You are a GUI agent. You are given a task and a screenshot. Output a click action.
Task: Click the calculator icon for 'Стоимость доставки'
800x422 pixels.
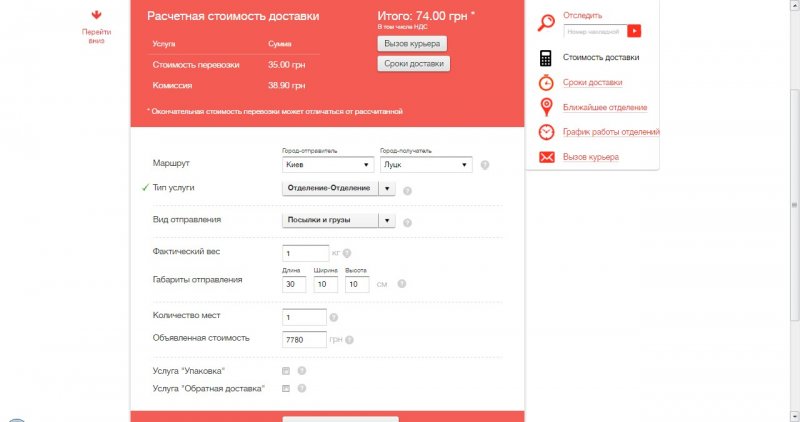coord(546,57)
